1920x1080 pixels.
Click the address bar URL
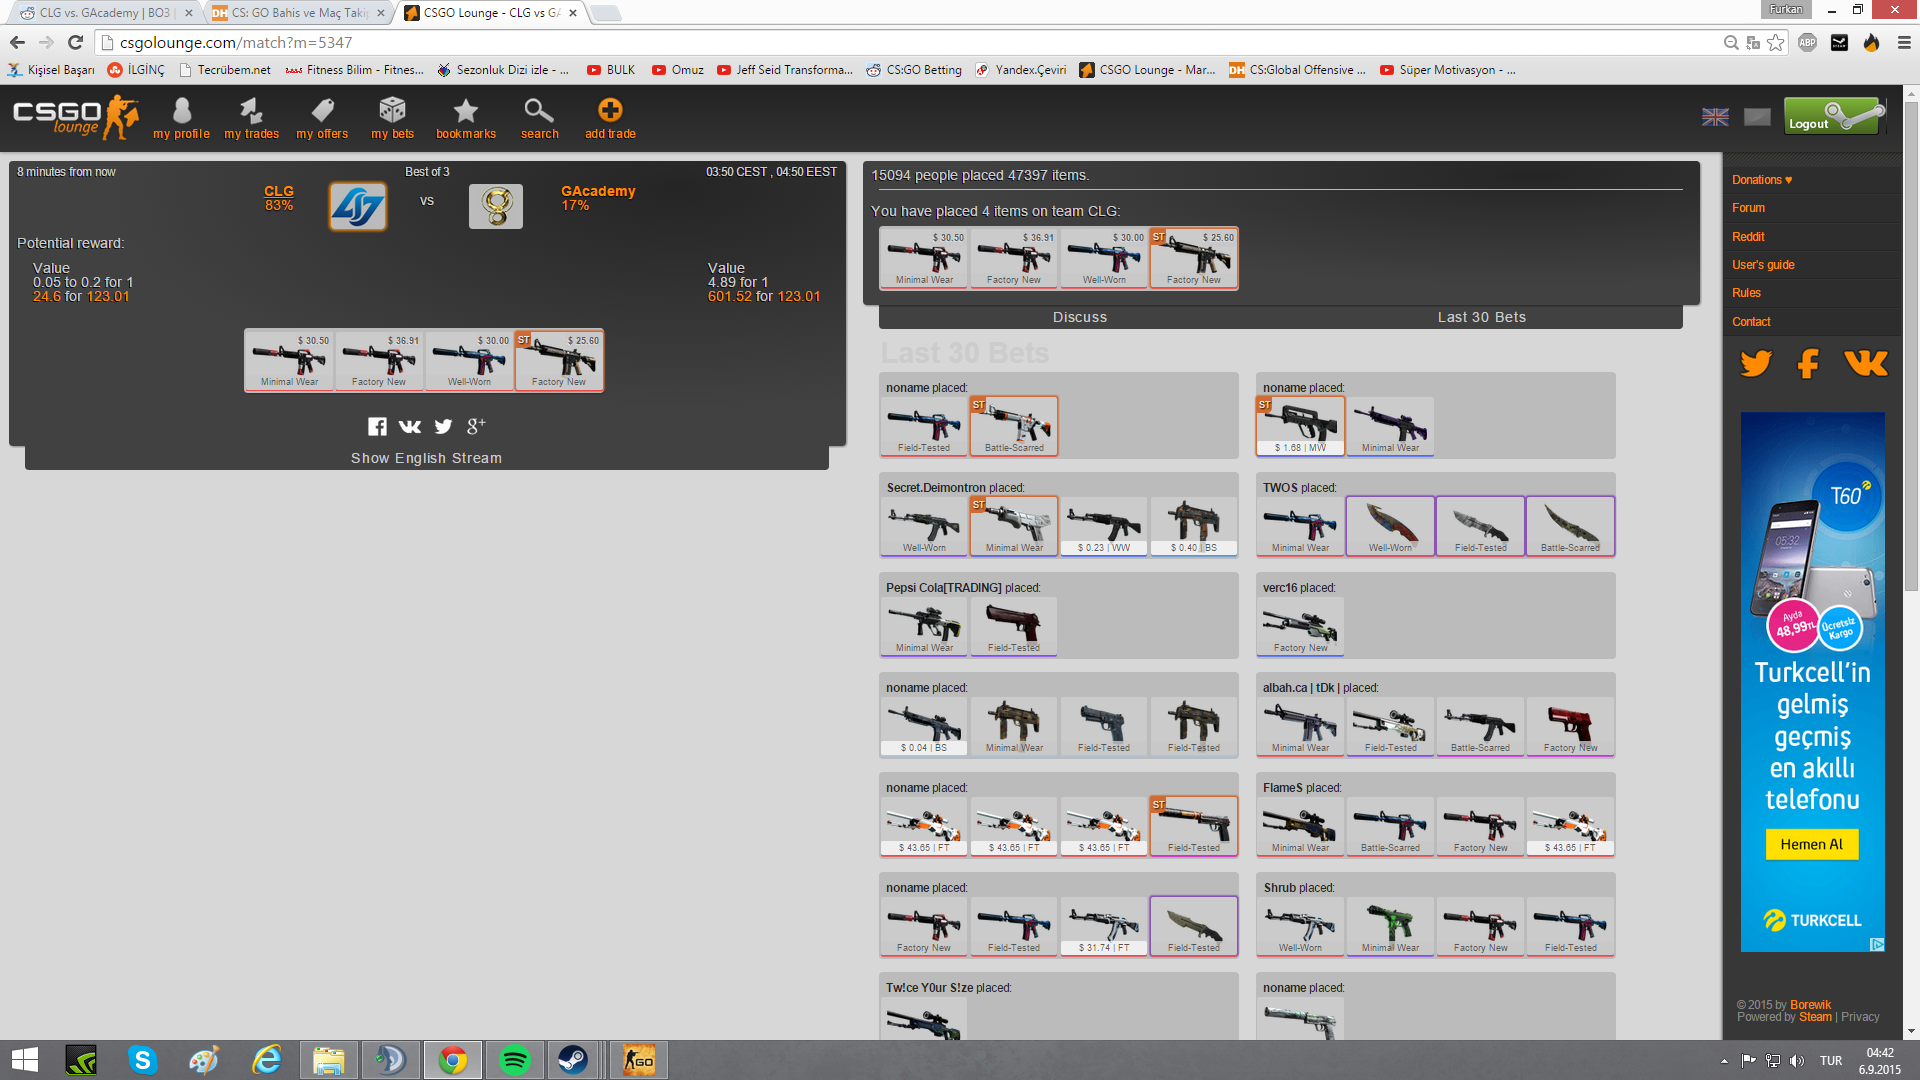(x=236, y=42)
